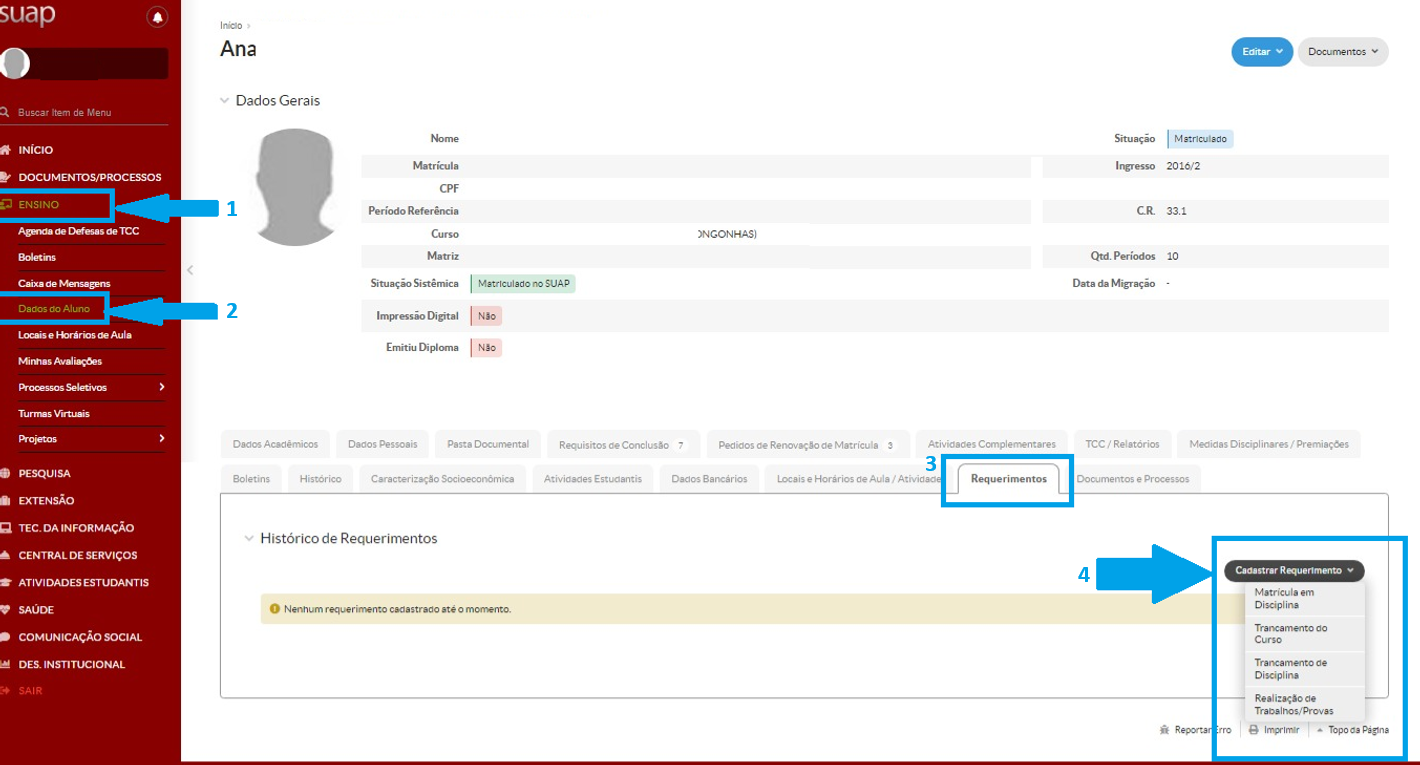Click the search magnifier icon in sidebar
This screenshot has width=1420, height=765.
5,113
